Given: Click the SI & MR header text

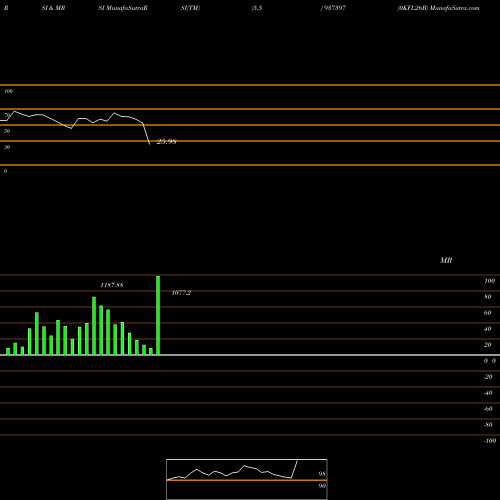Looking at the screenshot, I should pos(53,8).
